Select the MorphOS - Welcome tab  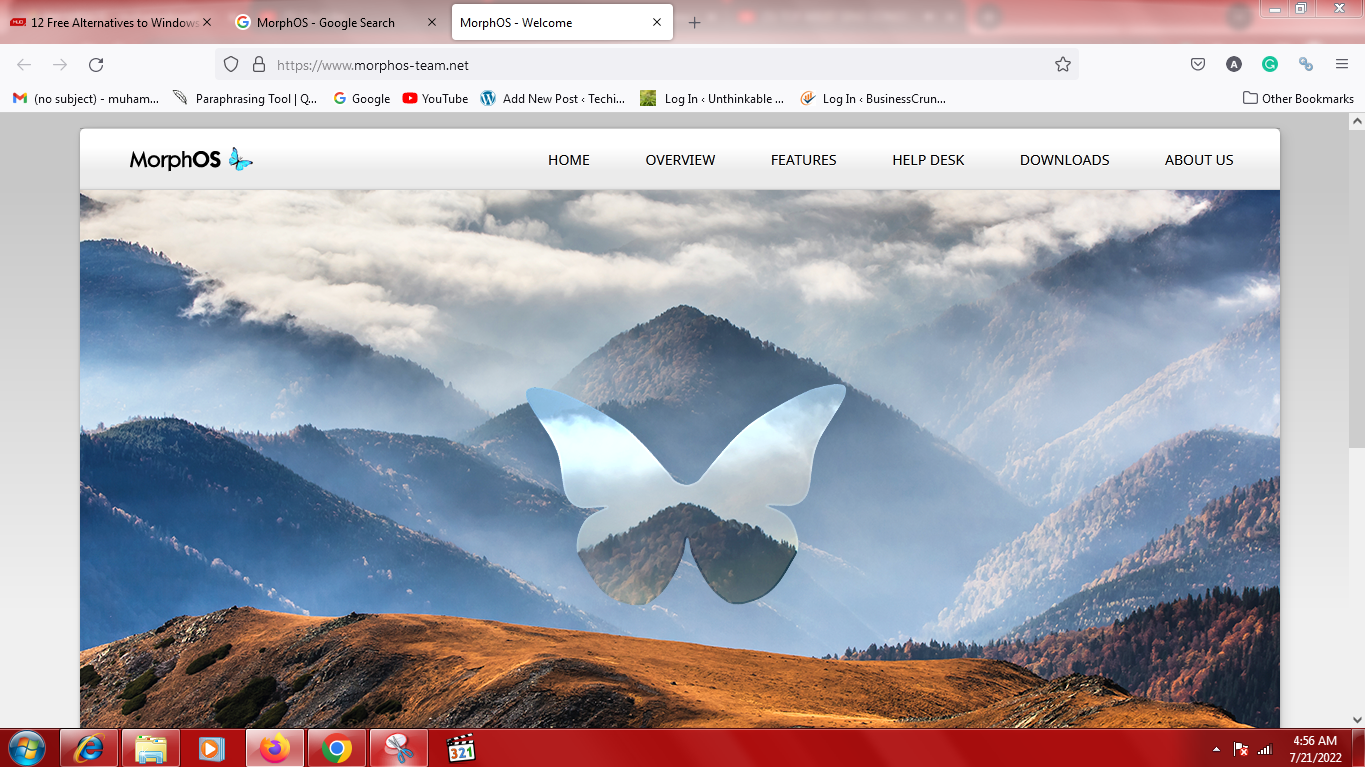coord(561,22)
